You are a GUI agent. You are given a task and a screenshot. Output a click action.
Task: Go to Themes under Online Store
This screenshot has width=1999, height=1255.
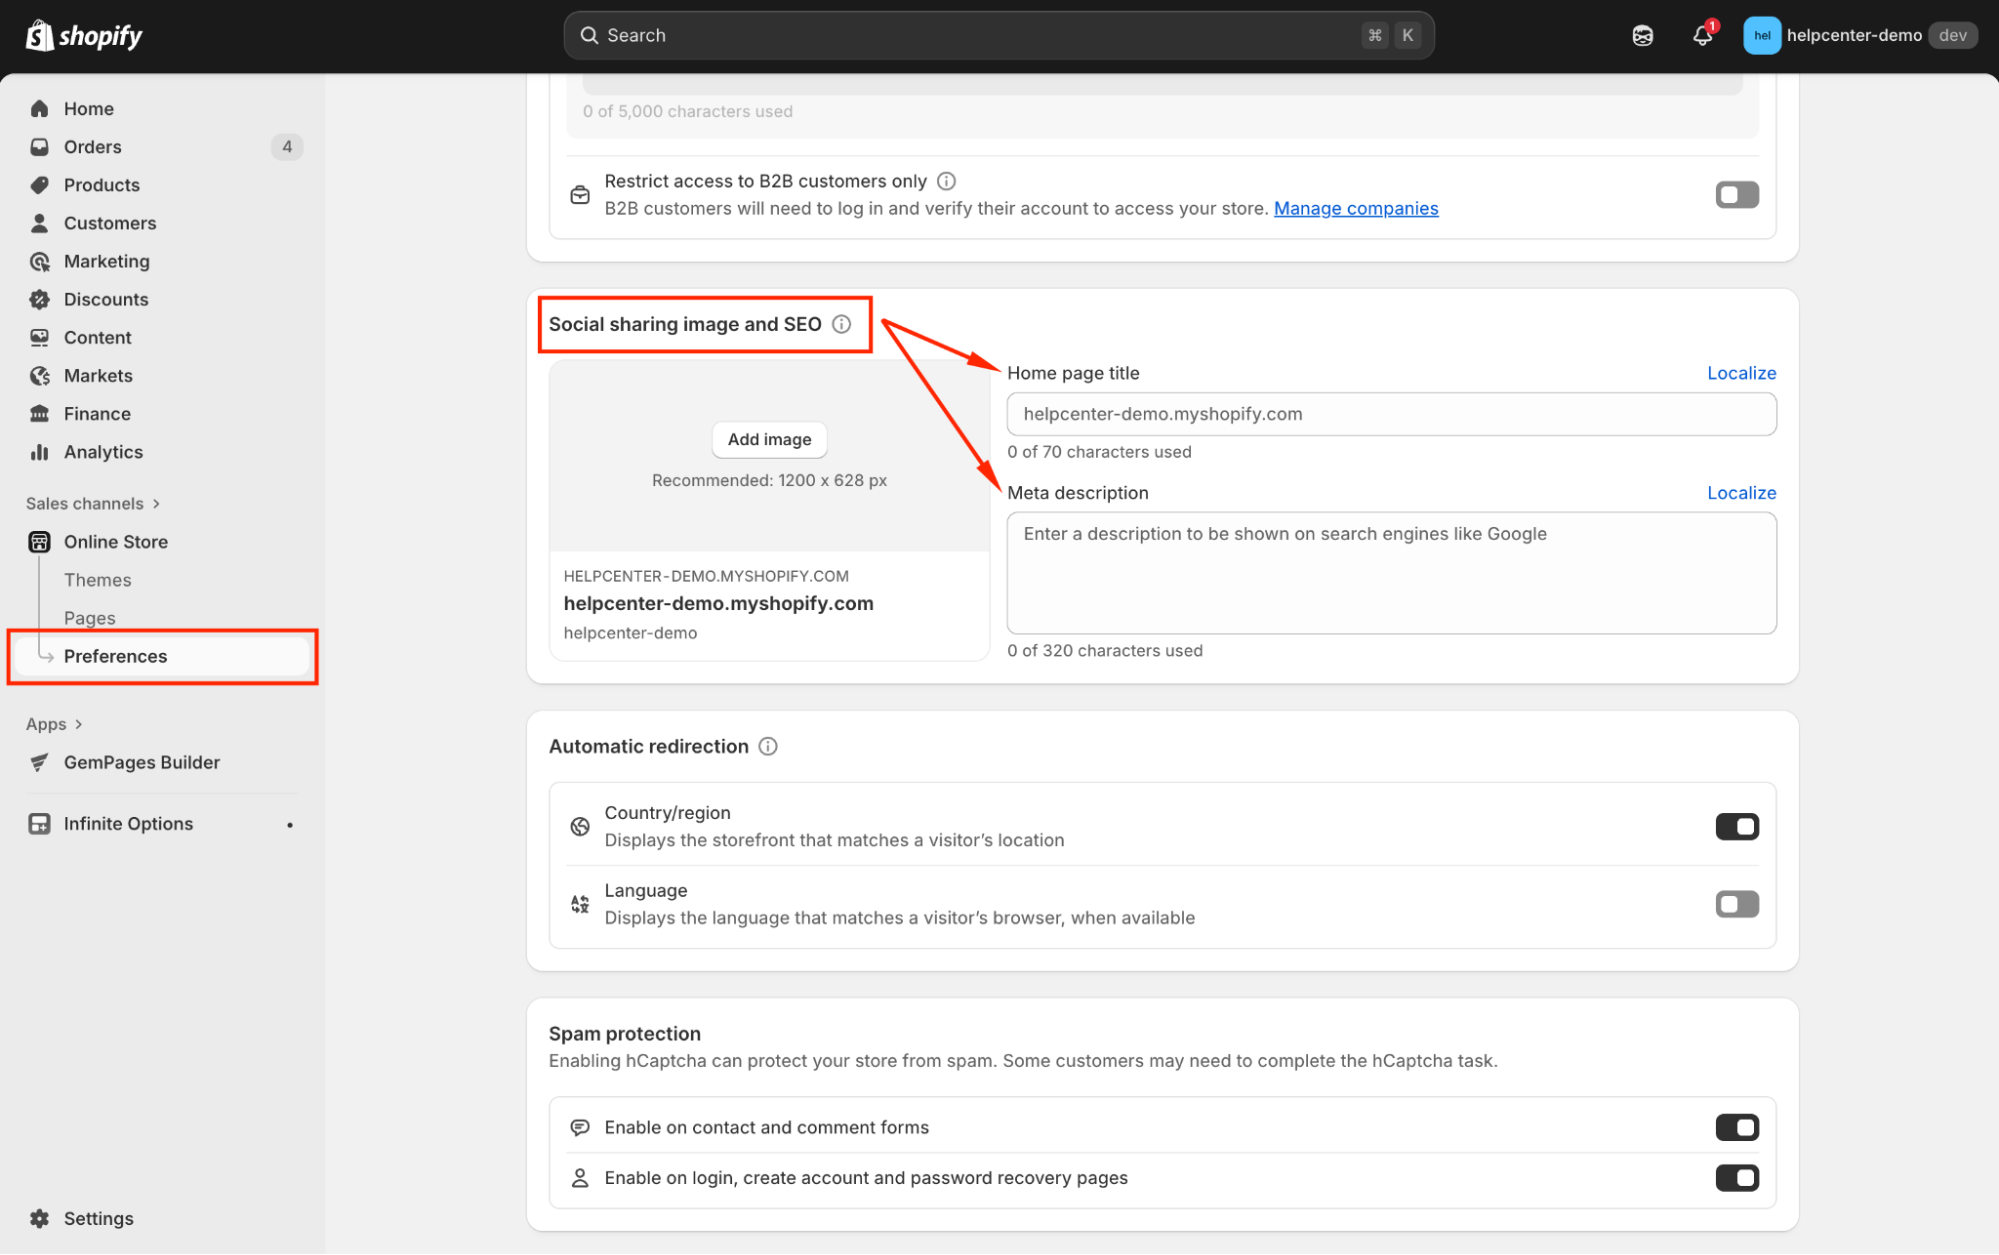pyautogui.click(x=97, y=580)
